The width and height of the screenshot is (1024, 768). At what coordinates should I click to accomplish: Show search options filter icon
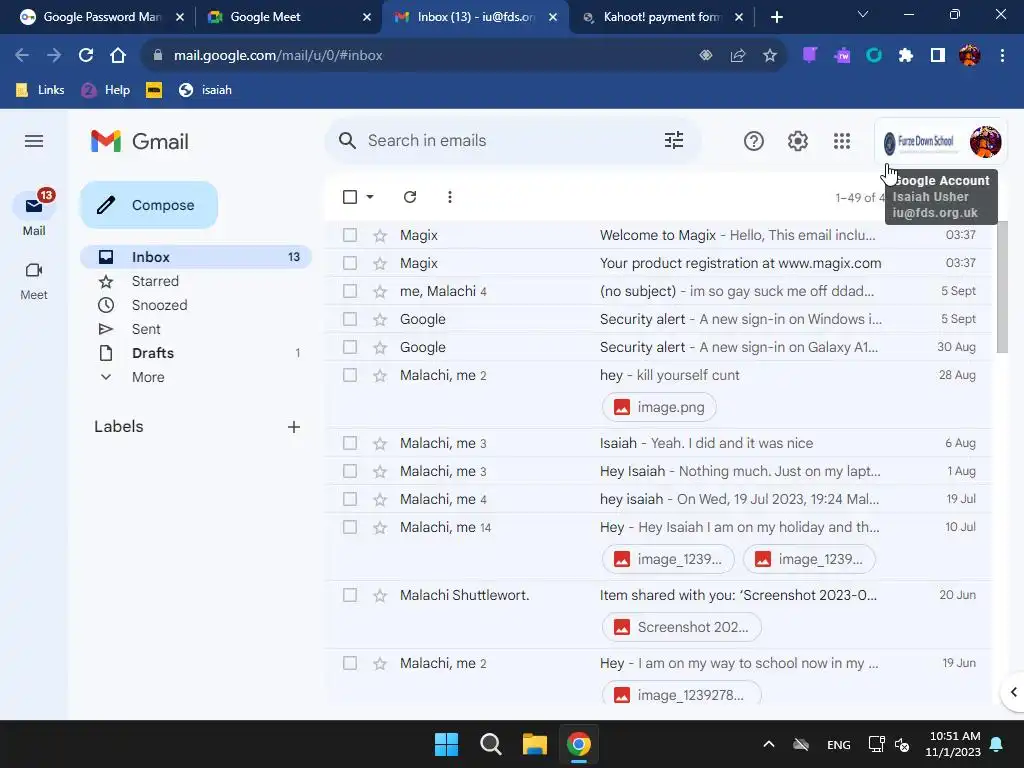pos(674,140)
